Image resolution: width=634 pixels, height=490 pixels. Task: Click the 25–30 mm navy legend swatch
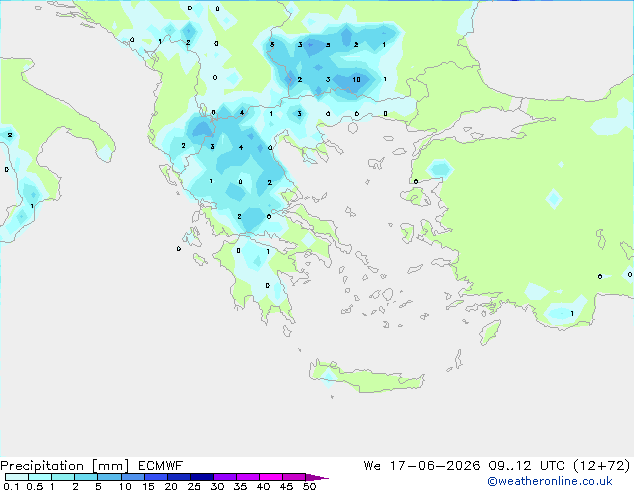[x=202, y=477]
